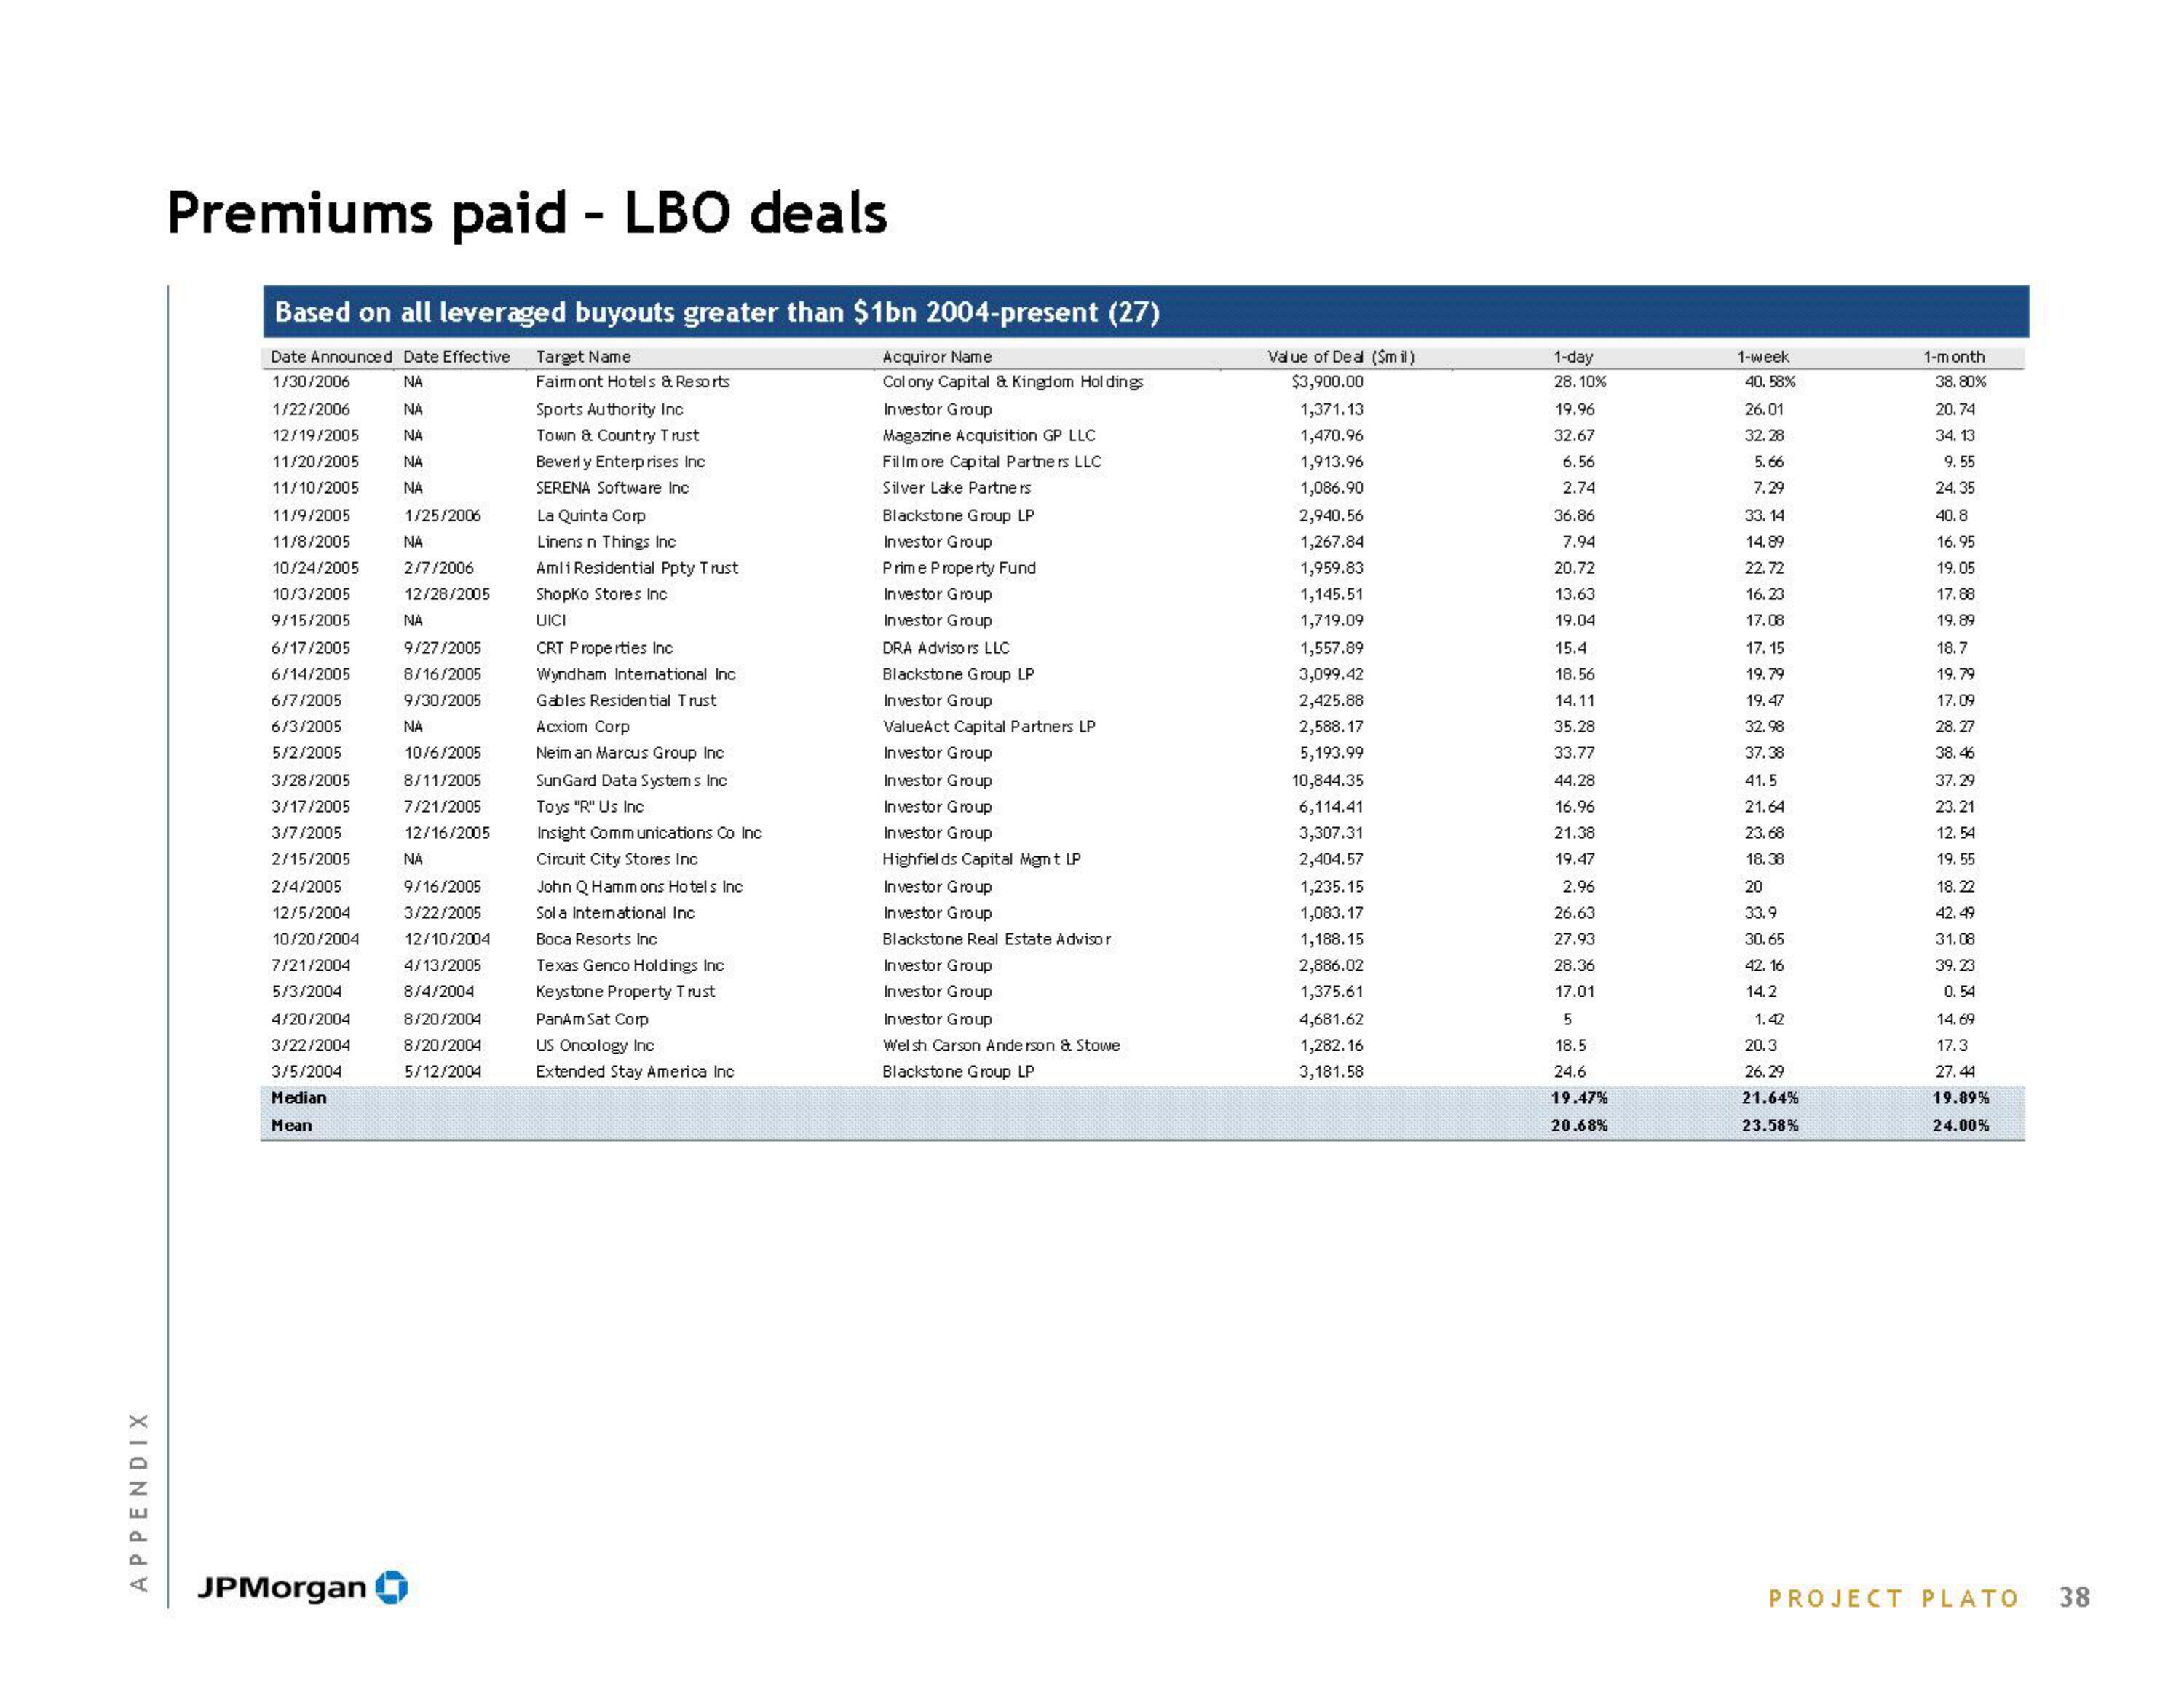The height and width of the screenshot is (1687, 2184).
Task: Select the 'UICI' target cell
Action: 551,620
